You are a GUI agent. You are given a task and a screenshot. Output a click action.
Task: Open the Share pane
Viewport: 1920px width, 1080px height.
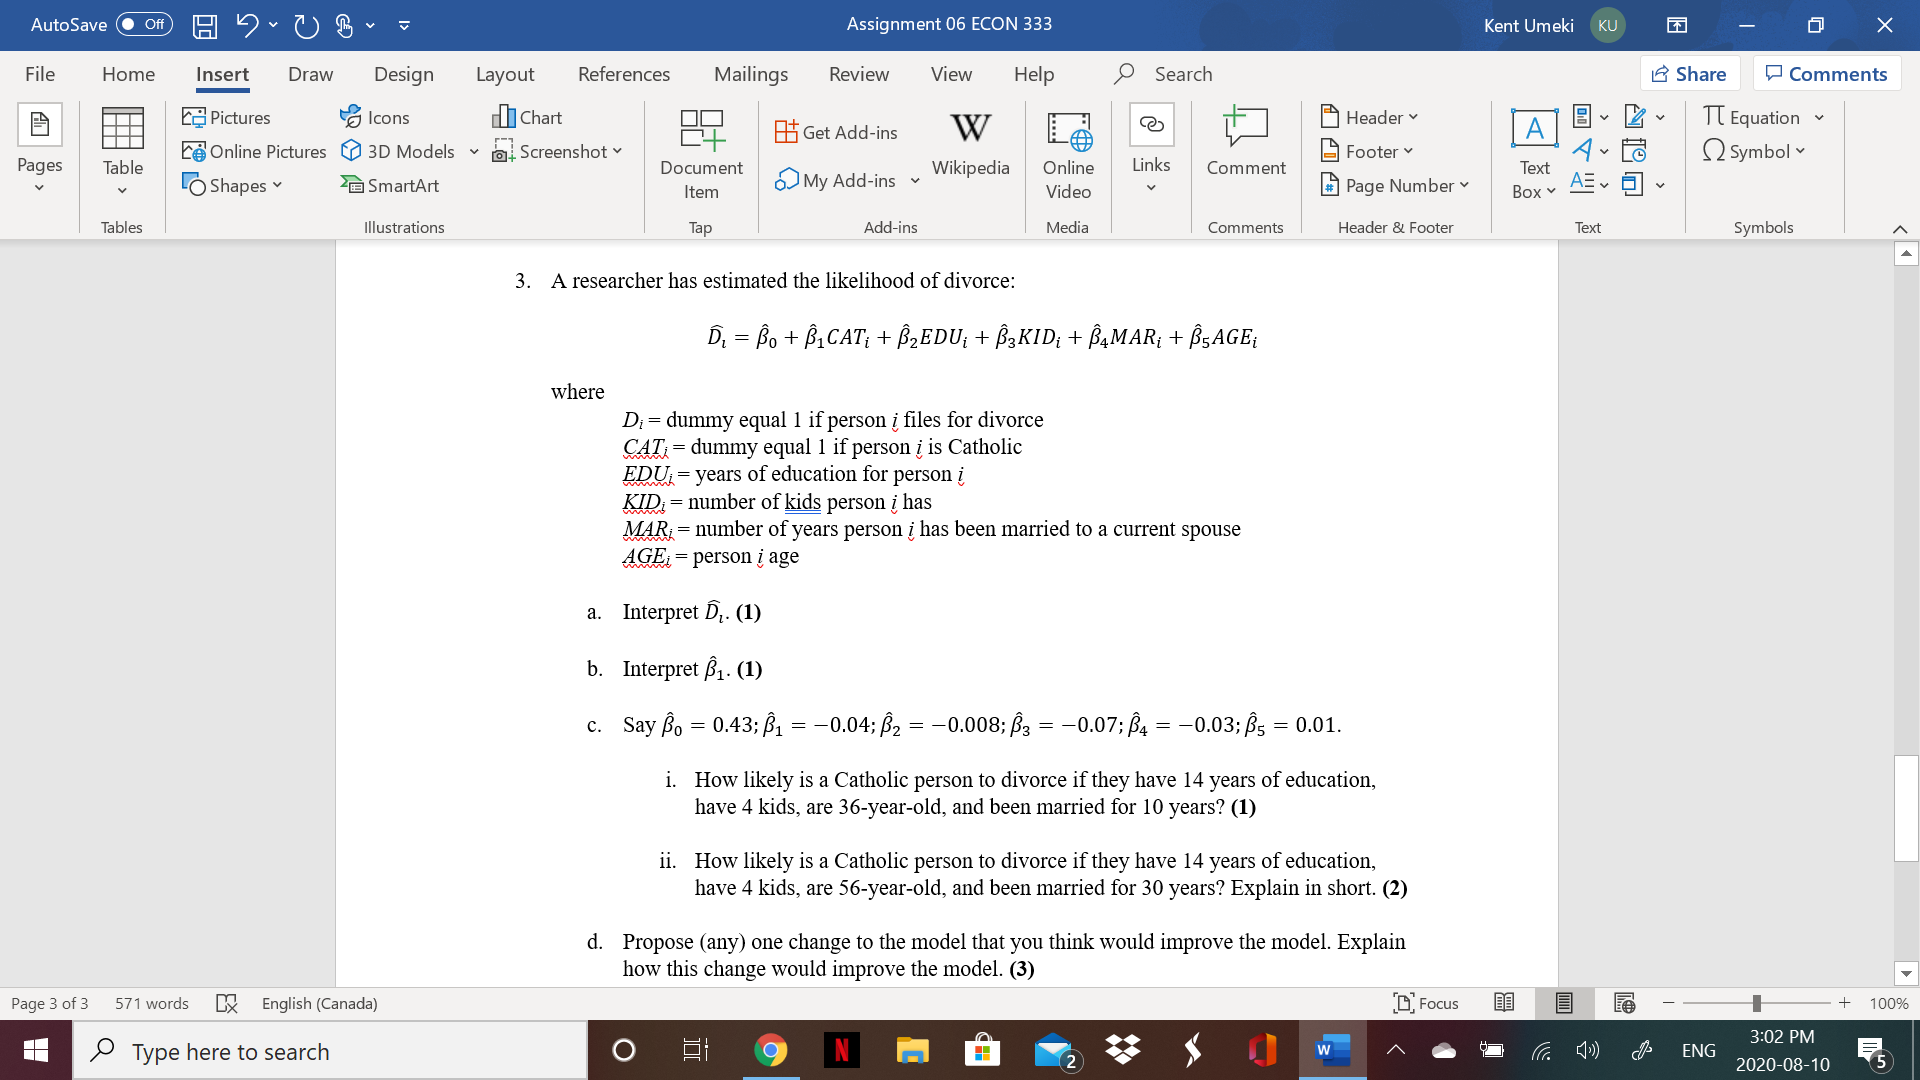point(1689,73)
